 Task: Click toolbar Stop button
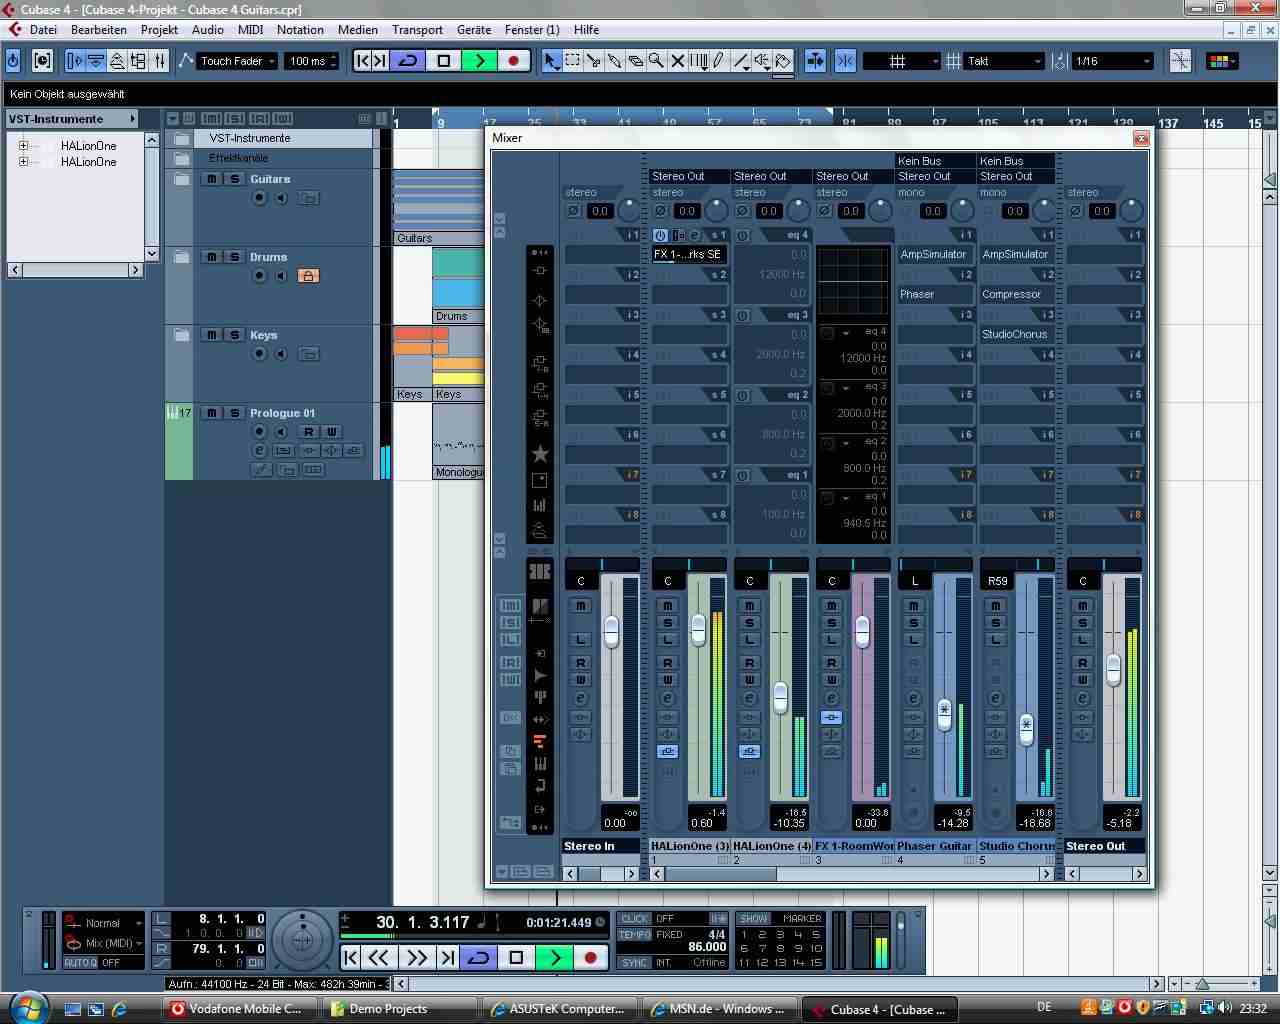tap(444, 61)
